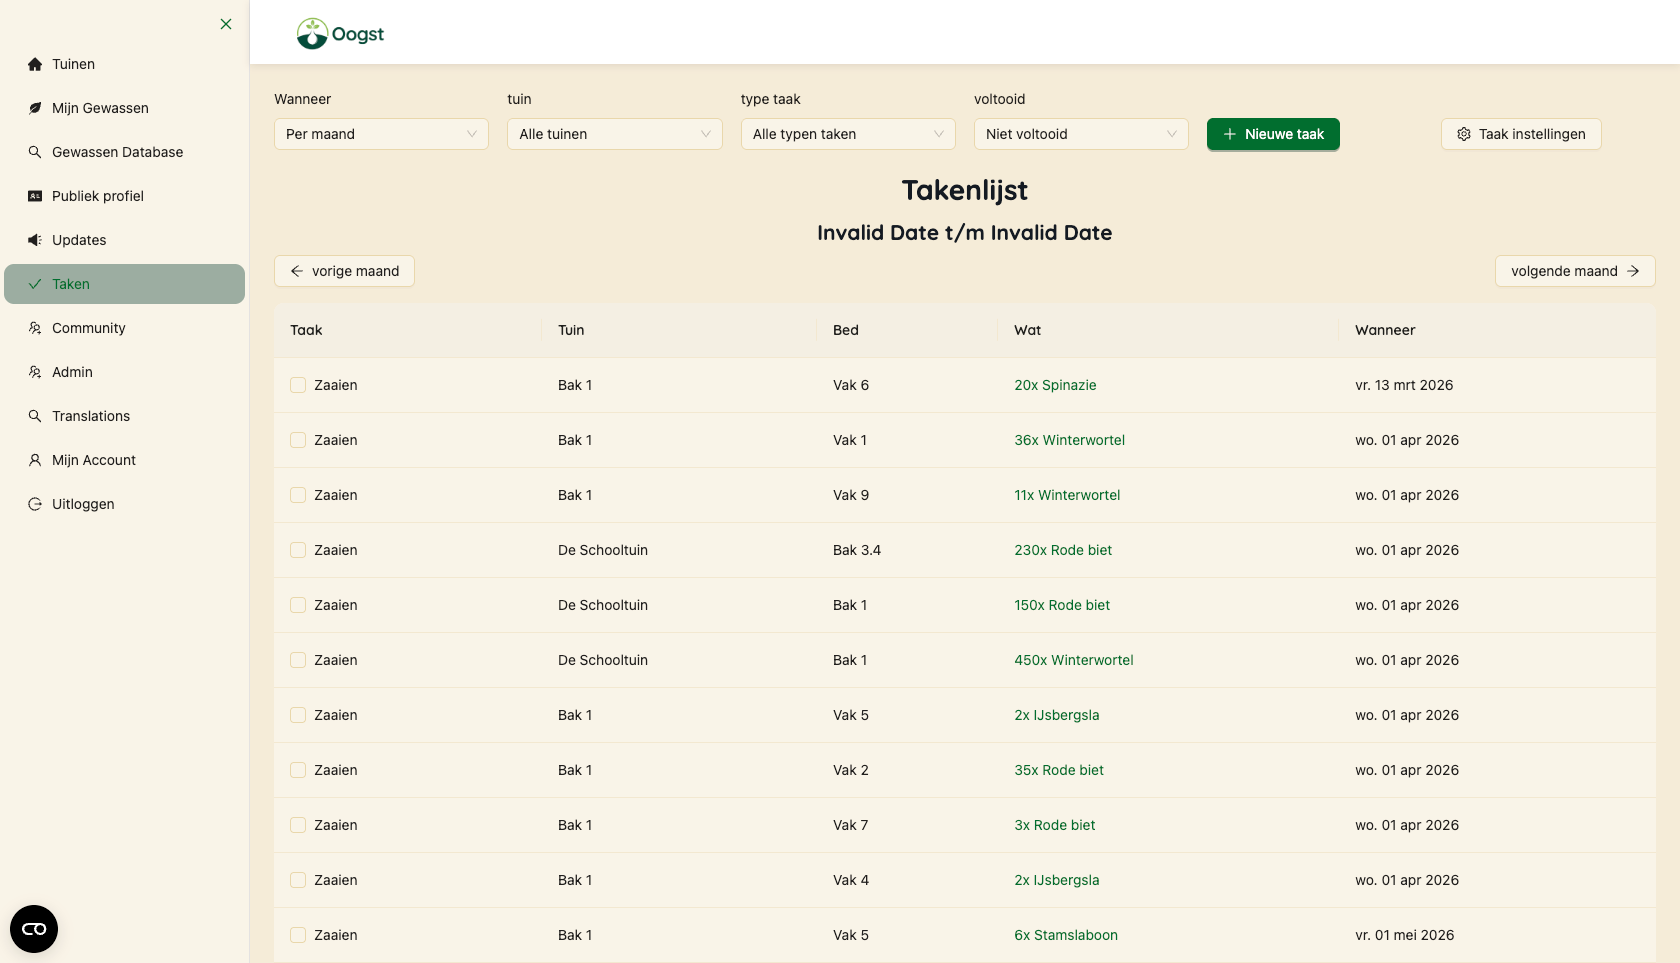Check the 450x Winterwortel task
This screenshot has width=1680, height=963.
pyautogui.click(x=298, y=660)
